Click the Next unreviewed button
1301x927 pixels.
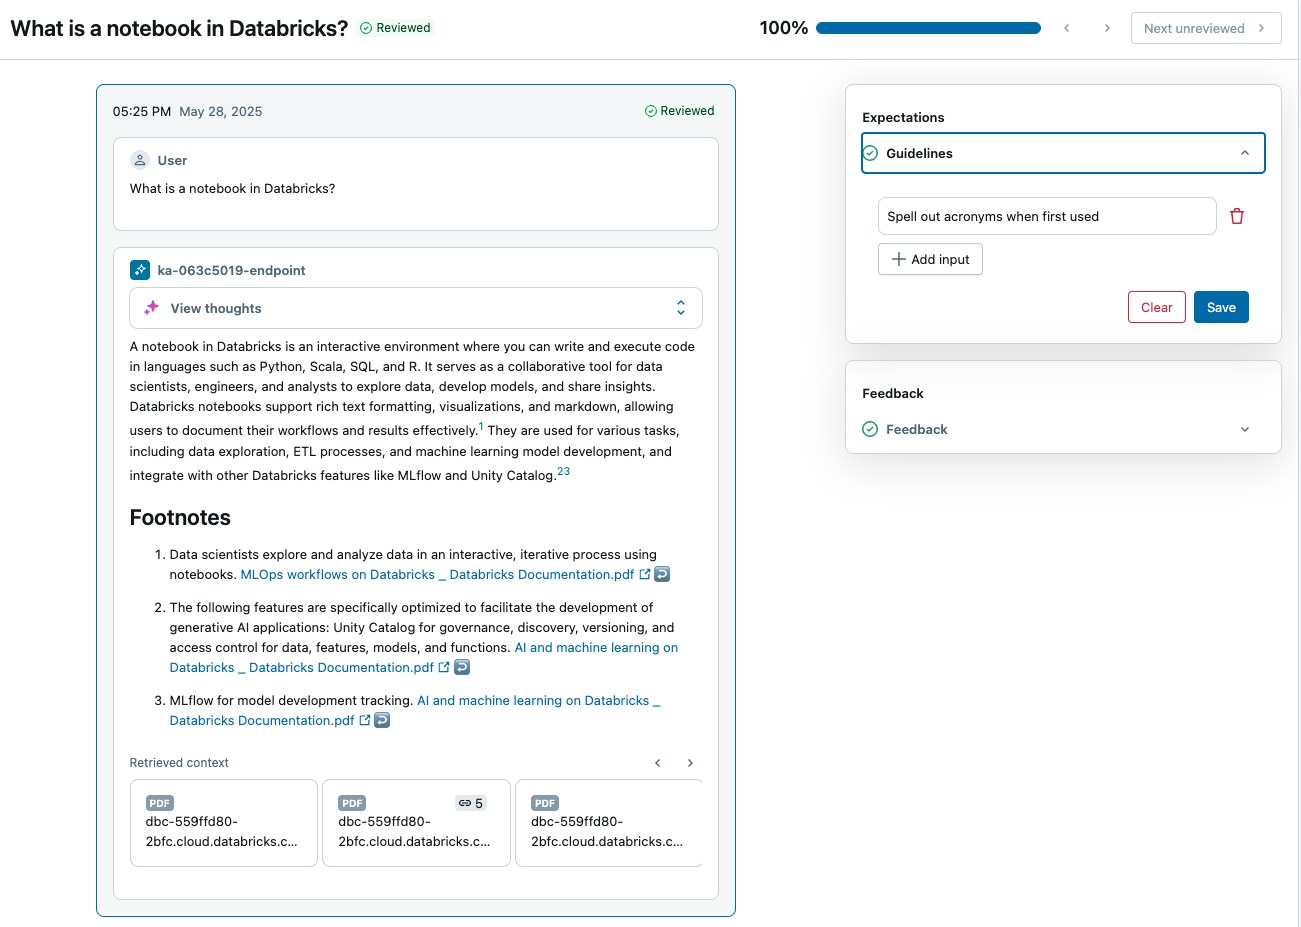[x=1205, y=28]
